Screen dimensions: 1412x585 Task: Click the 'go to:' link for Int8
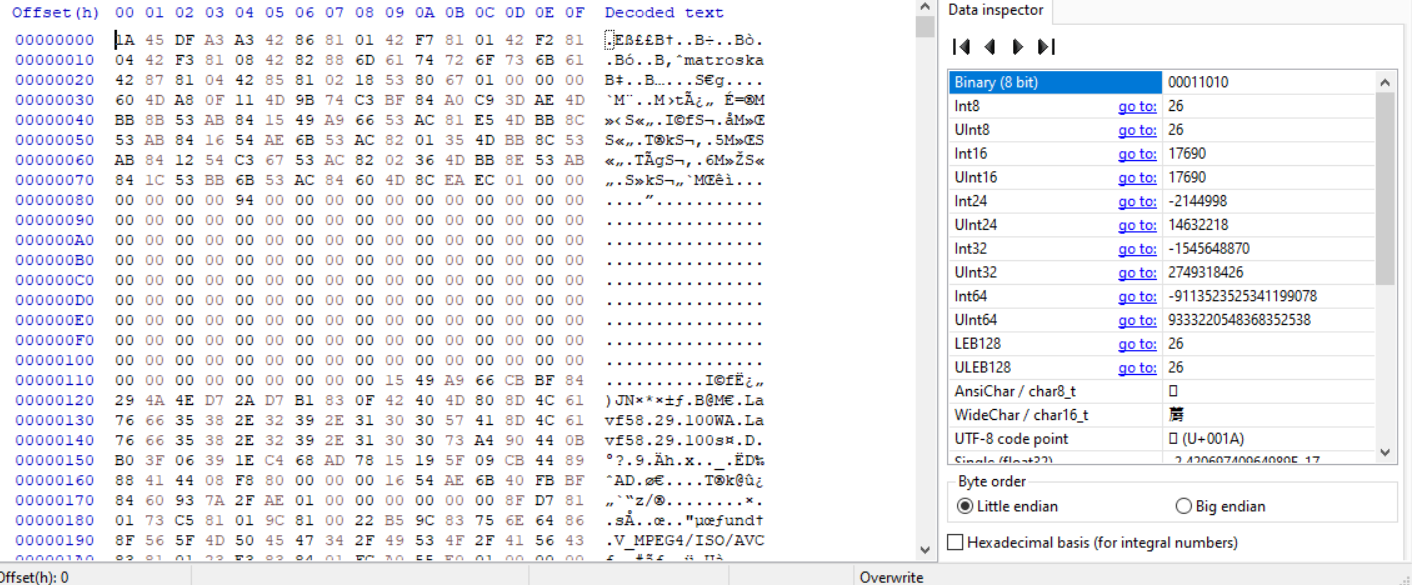coord(1136,106)
